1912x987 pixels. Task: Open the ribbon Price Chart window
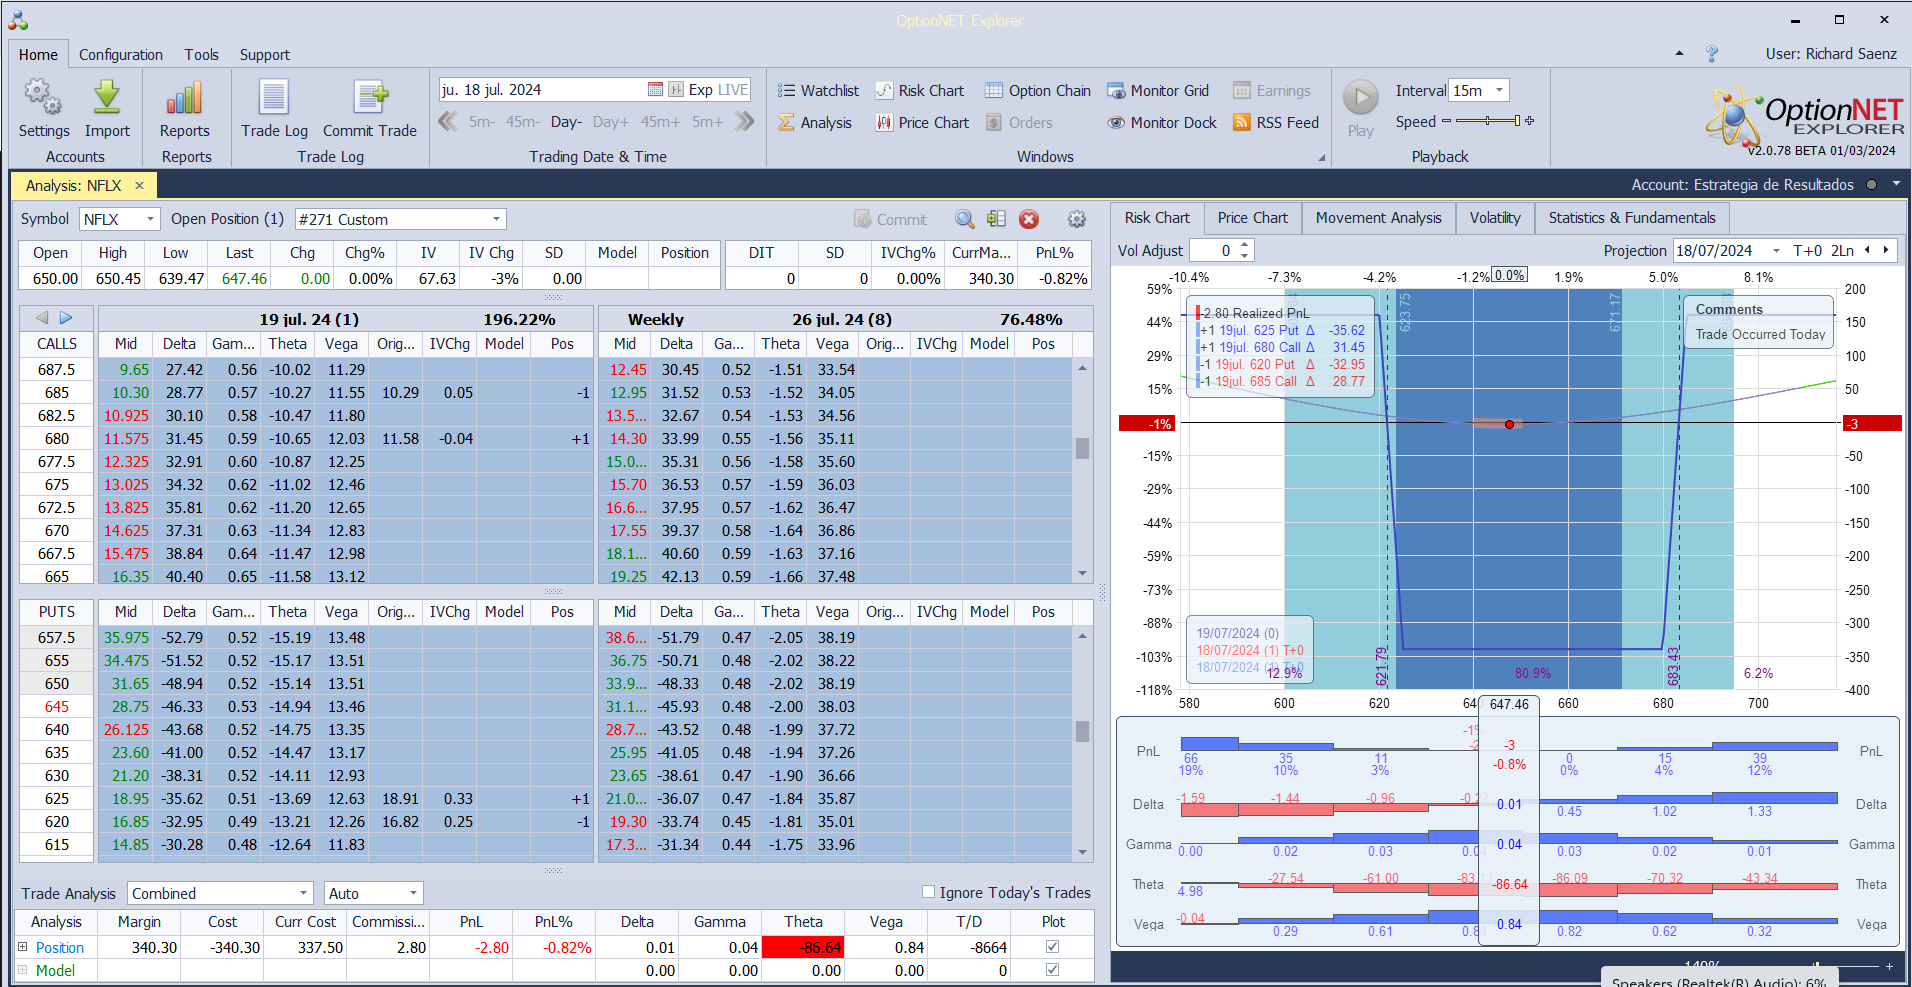(x=922, y=123)
